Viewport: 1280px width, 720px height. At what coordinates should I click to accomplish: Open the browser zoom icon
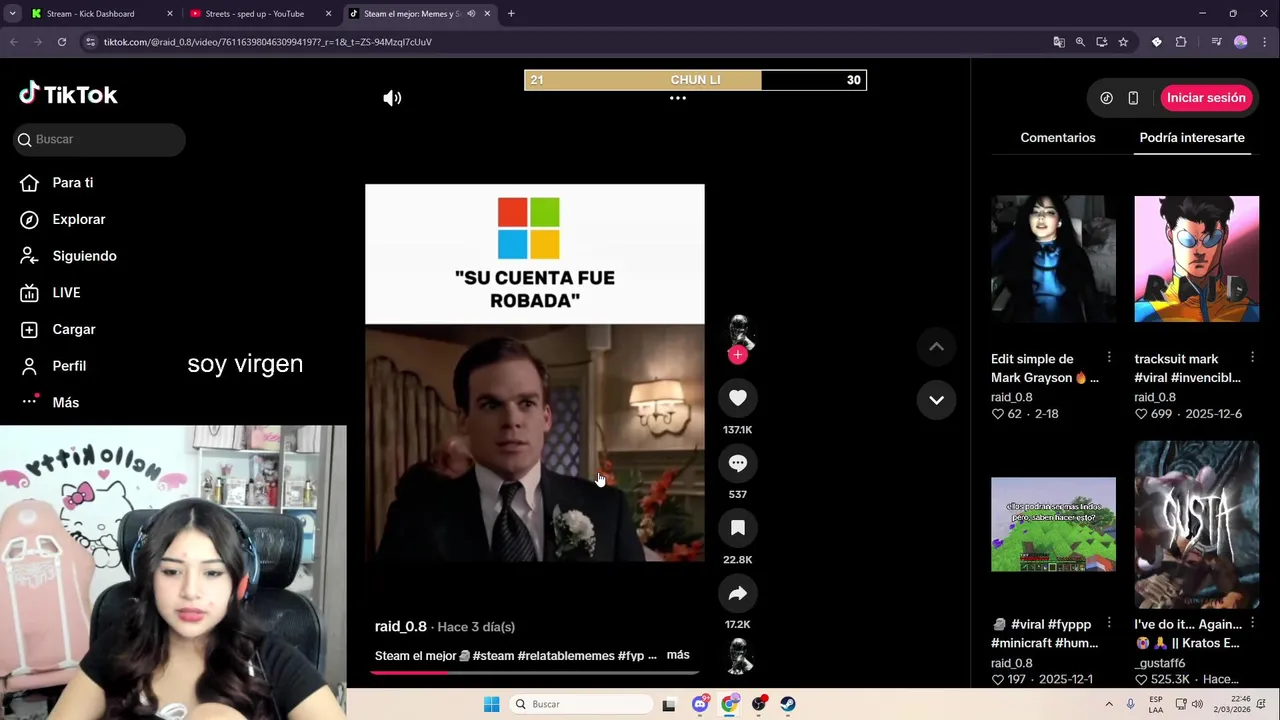[1080, 42]
